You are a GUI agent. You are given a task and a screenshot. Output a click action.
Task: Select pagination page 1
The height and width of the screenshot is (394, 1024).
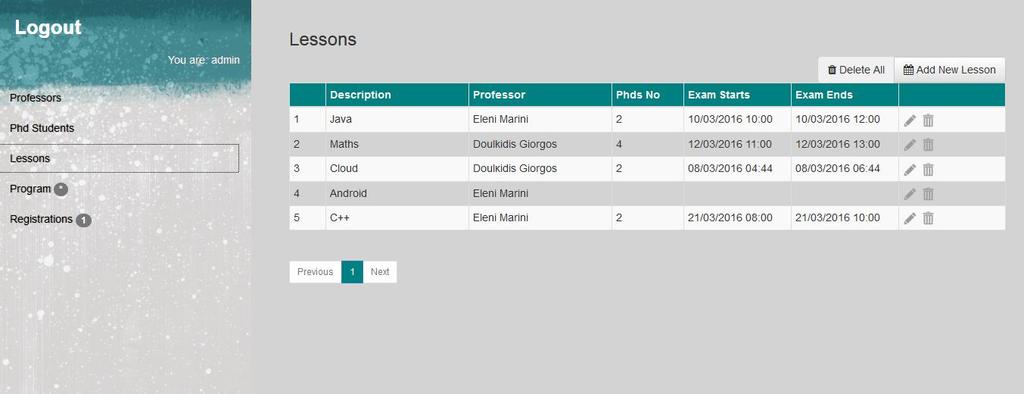(352, 272)
